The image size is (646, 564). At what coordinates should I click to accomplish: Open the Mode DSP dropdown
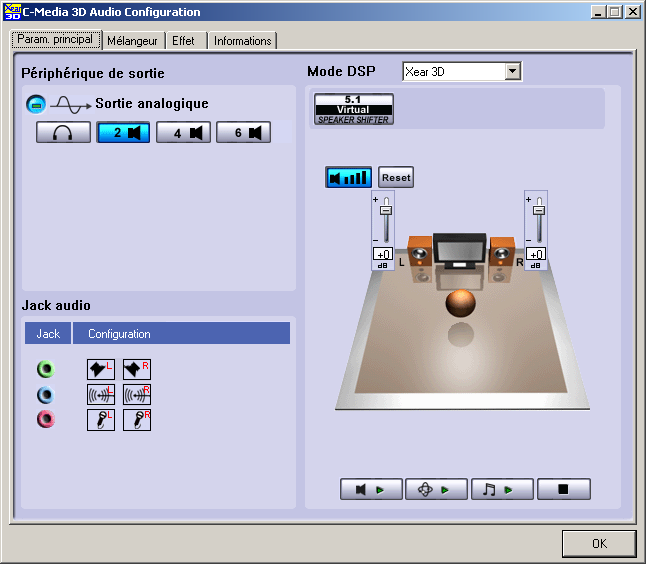click(x=513, y=71)
